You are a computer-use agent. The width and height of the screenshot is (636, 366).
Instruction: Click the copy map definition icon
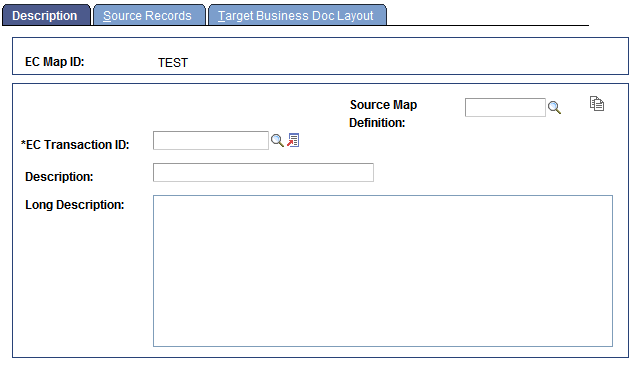point(597,103)
